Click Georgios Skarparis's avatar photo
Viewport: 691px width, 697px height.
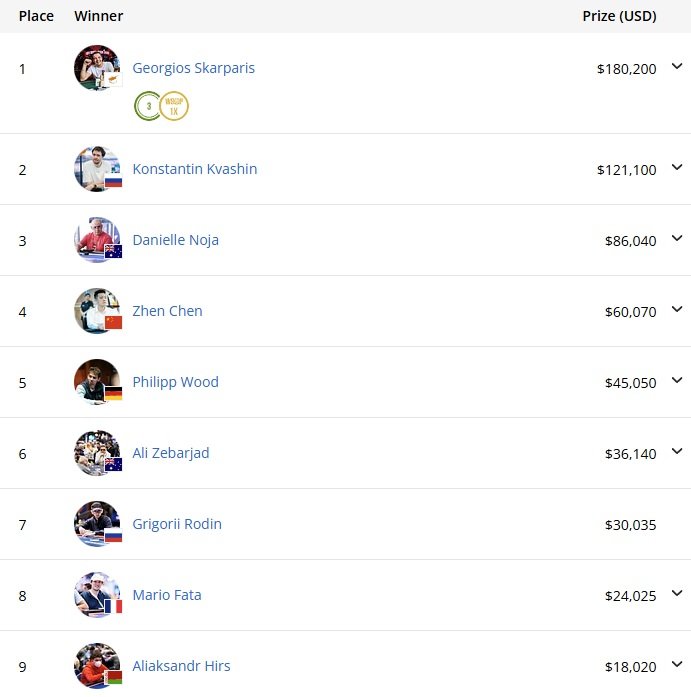(x=97, y=68)
